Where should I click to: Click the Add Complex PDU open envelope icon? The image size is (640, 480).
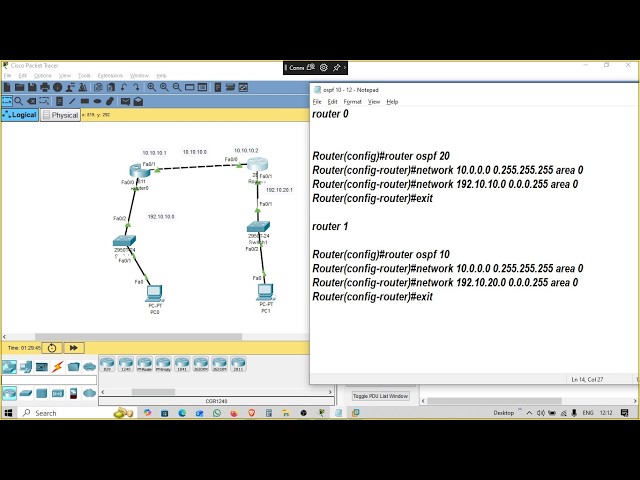pos(138,101)
